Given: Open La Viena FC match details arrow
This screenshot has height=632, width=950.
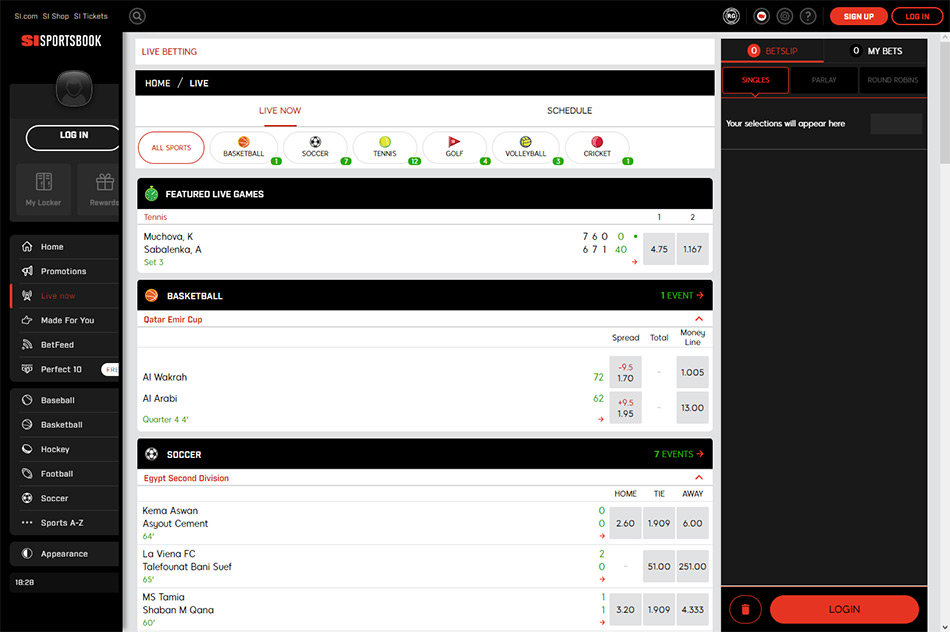Looking at the screenshot, I should coord(602,579).
